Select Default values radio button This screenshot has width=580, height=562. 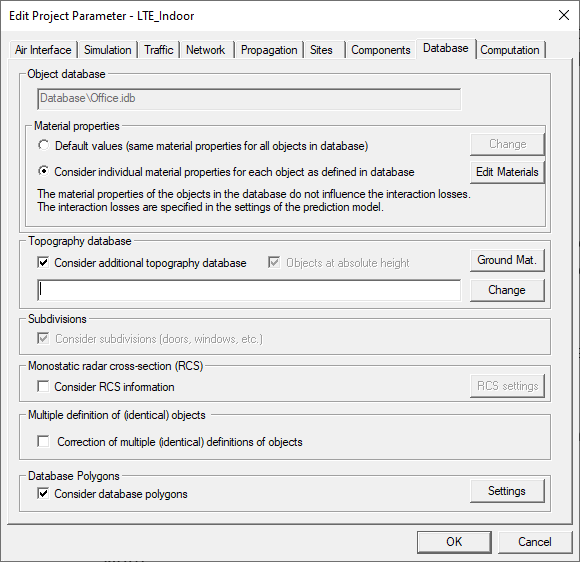pos(44,145)
